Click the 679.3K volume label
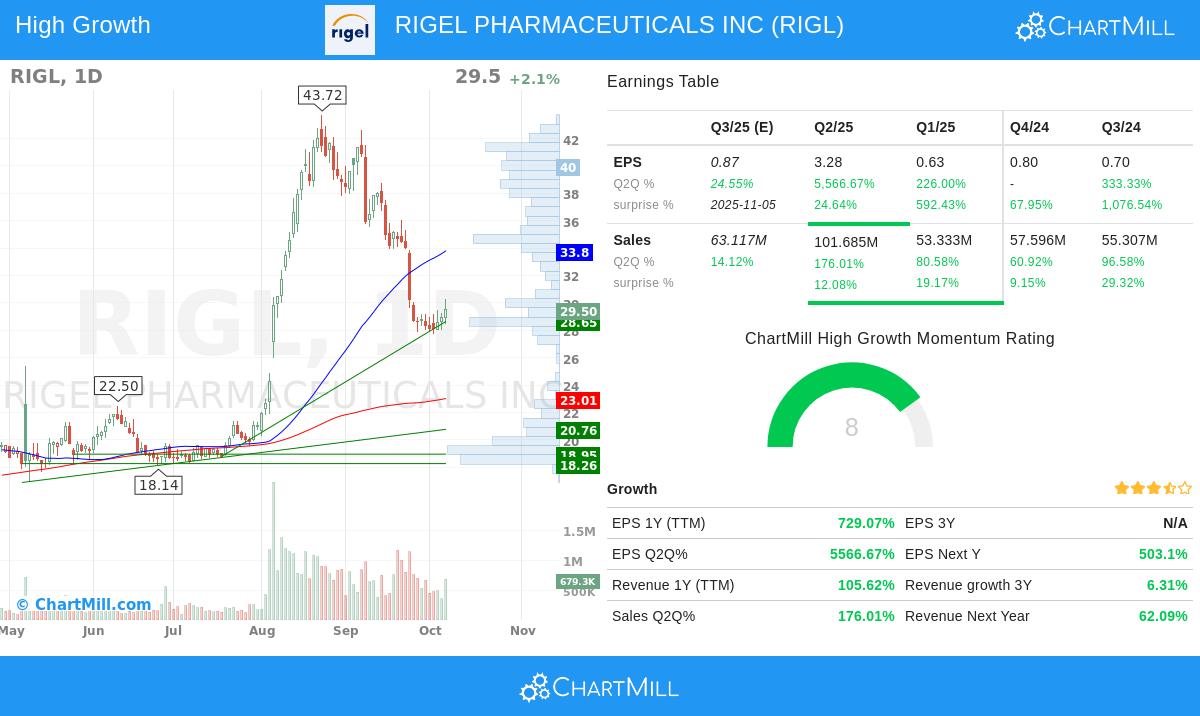The image size is (1200, 716). click(577, 582)
